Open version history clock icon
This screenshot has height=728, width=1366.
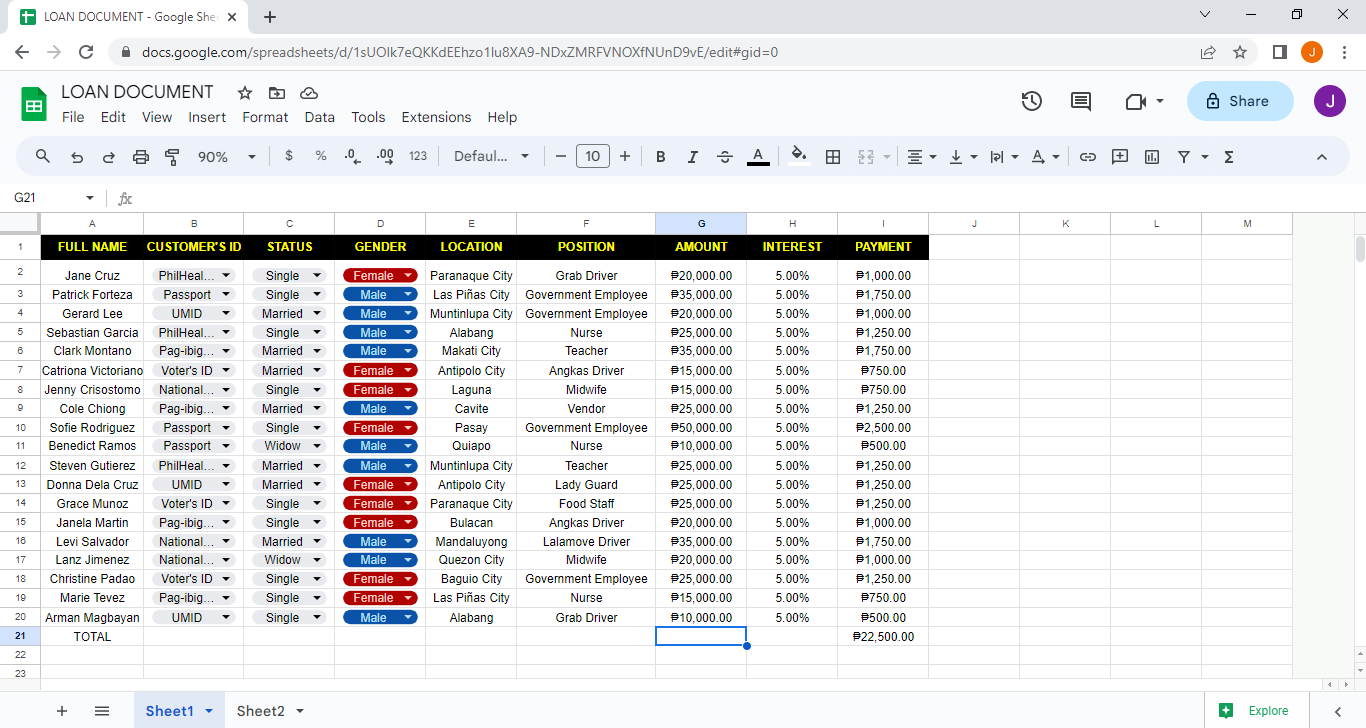[x=1032, y=101]
